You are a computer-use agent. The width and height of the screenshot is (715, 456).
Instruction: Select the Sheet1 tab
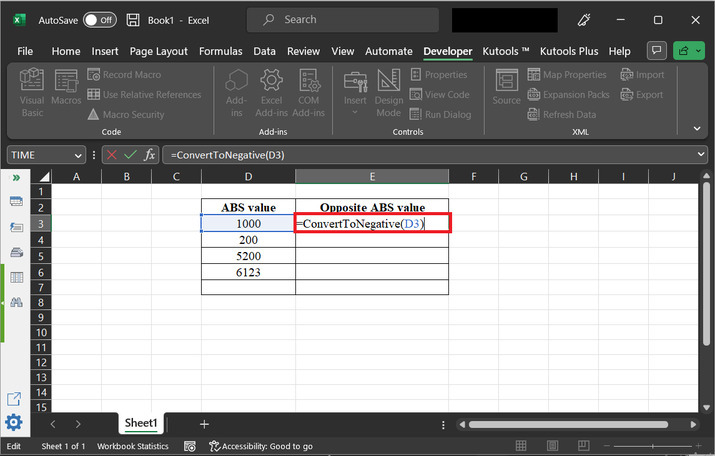[x=140, y=423]
